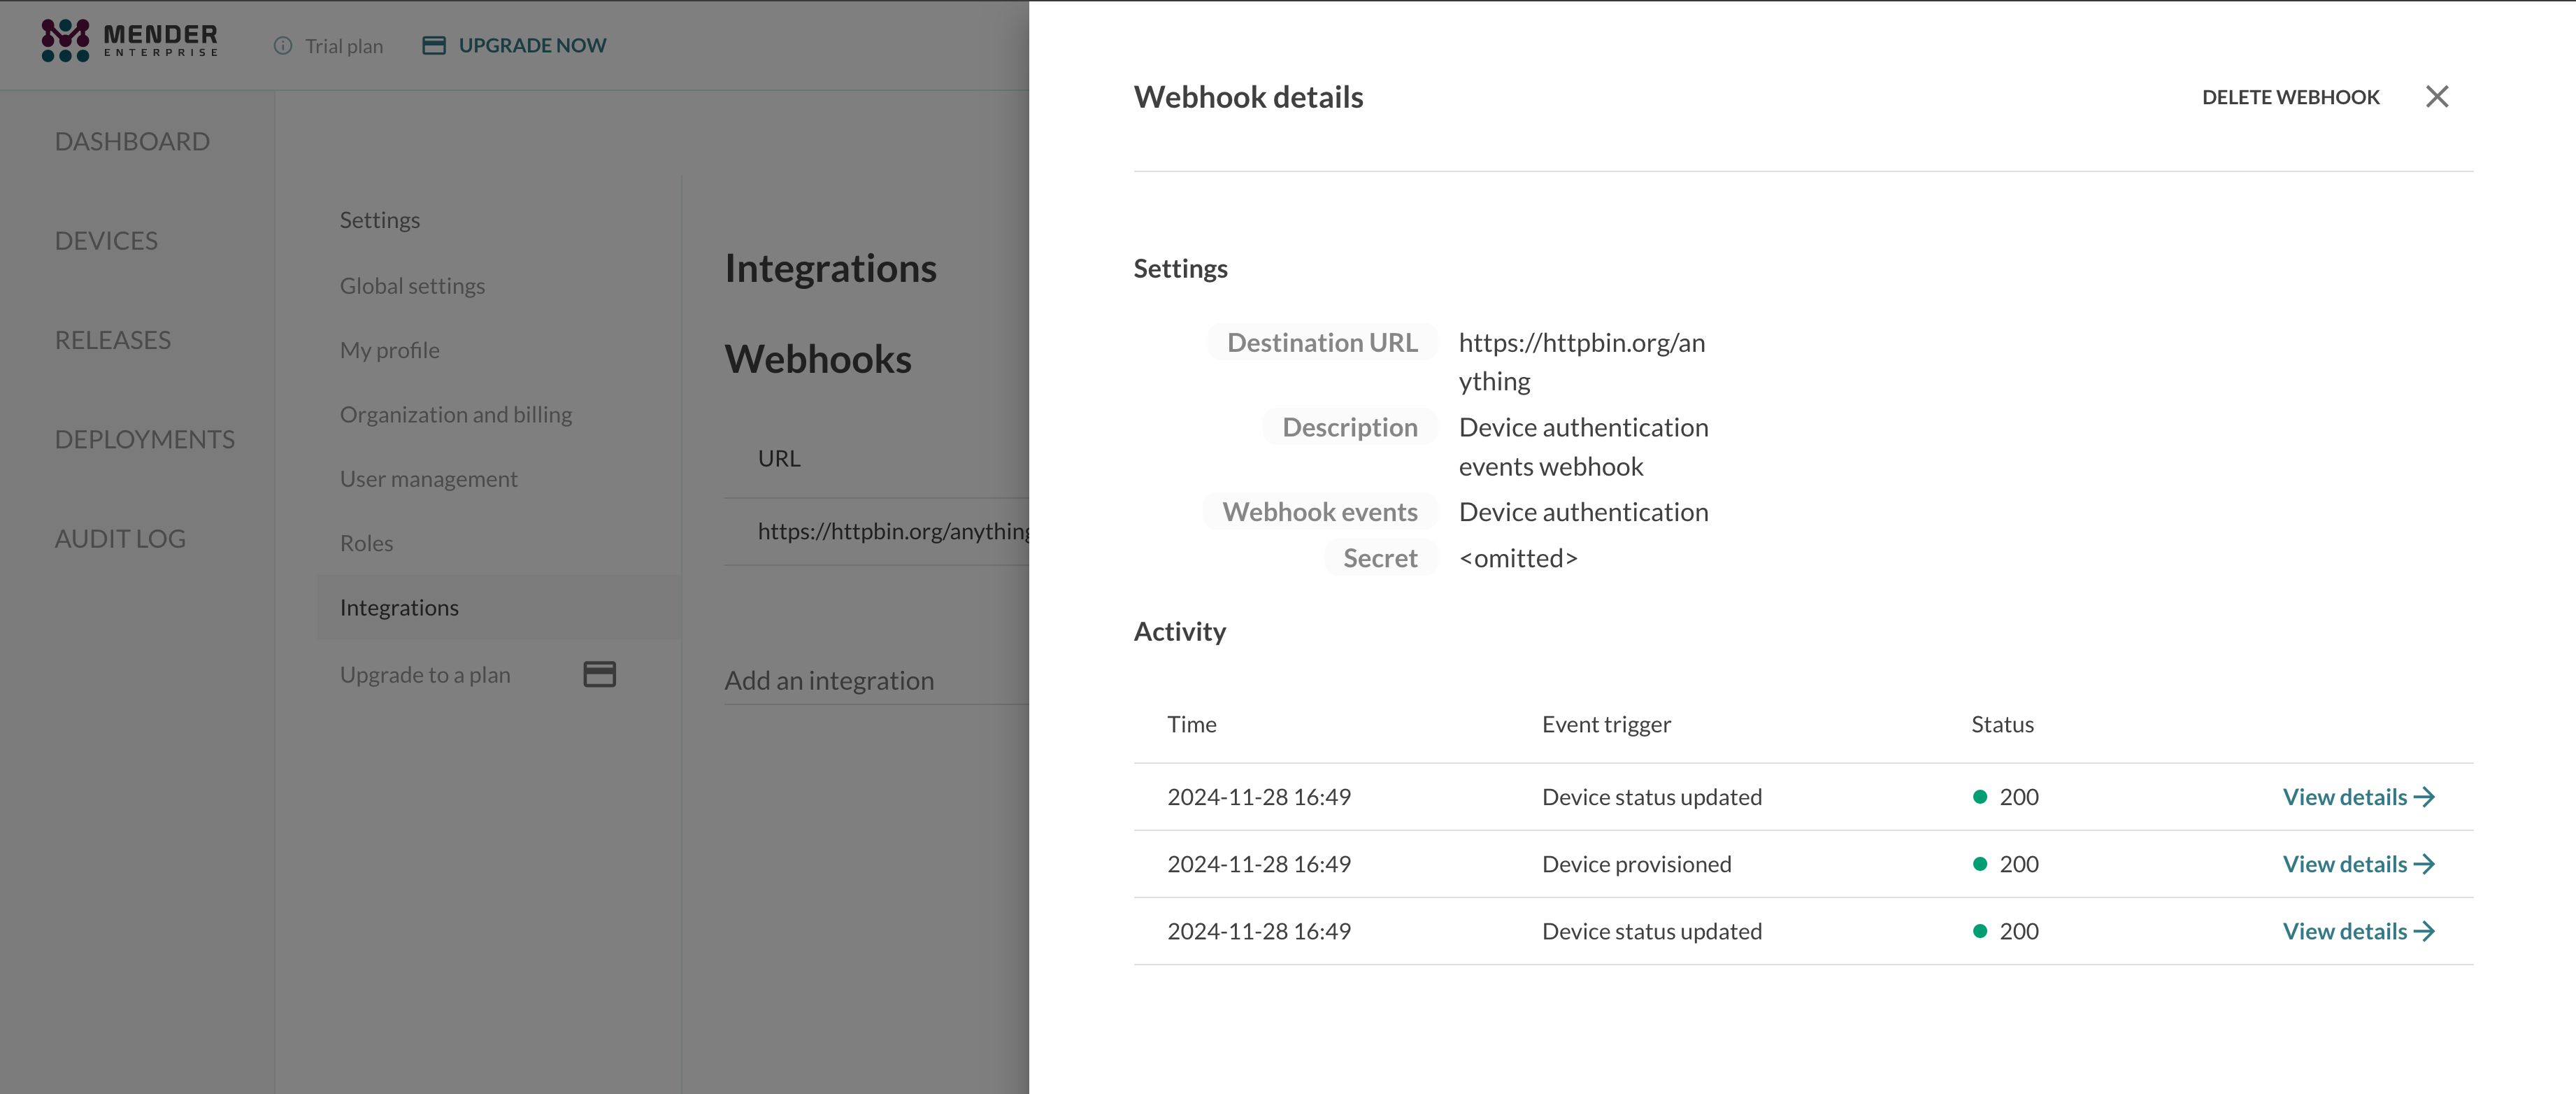2576x1094 pixels.
Task: Click the Mender Enterprise logo
Action: click(129, 41)
